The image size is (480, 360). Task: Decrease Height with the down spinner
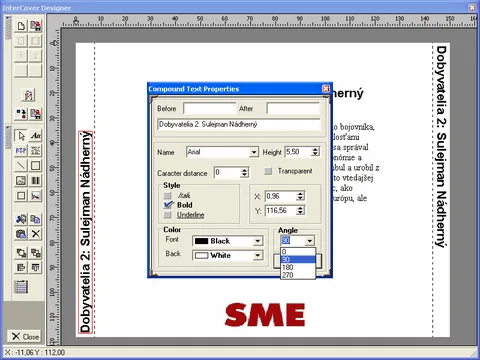coord(315,154)
